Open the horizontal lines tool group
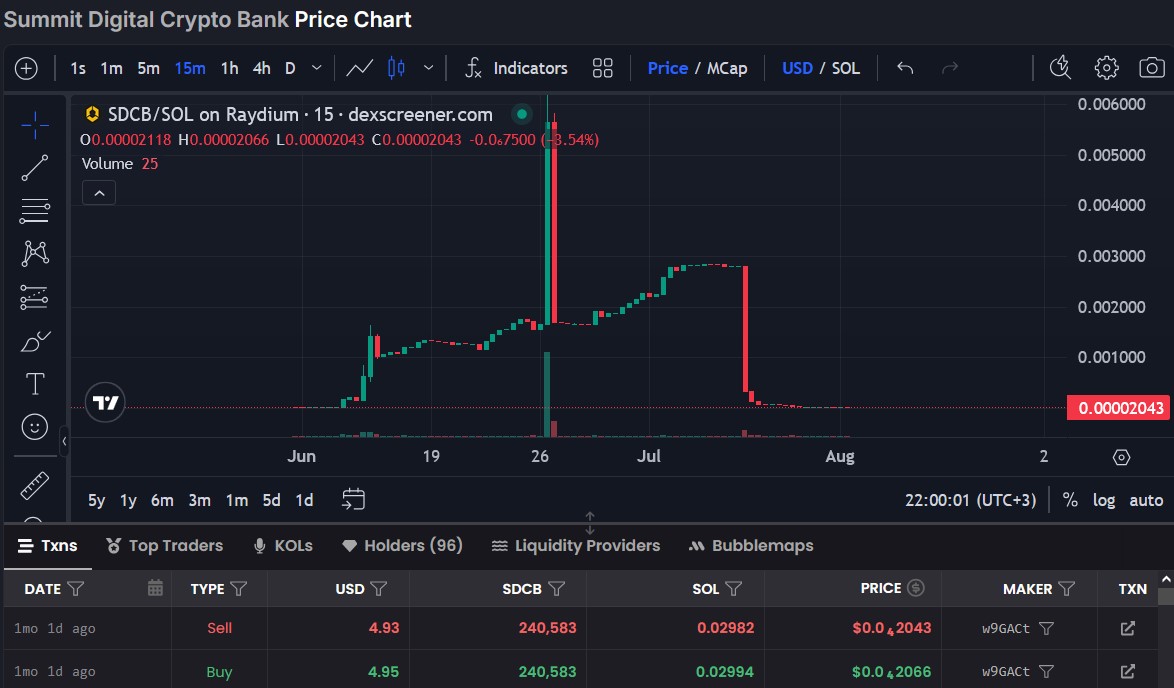This screenshot has height=688, width=1174. coord(34,211)
